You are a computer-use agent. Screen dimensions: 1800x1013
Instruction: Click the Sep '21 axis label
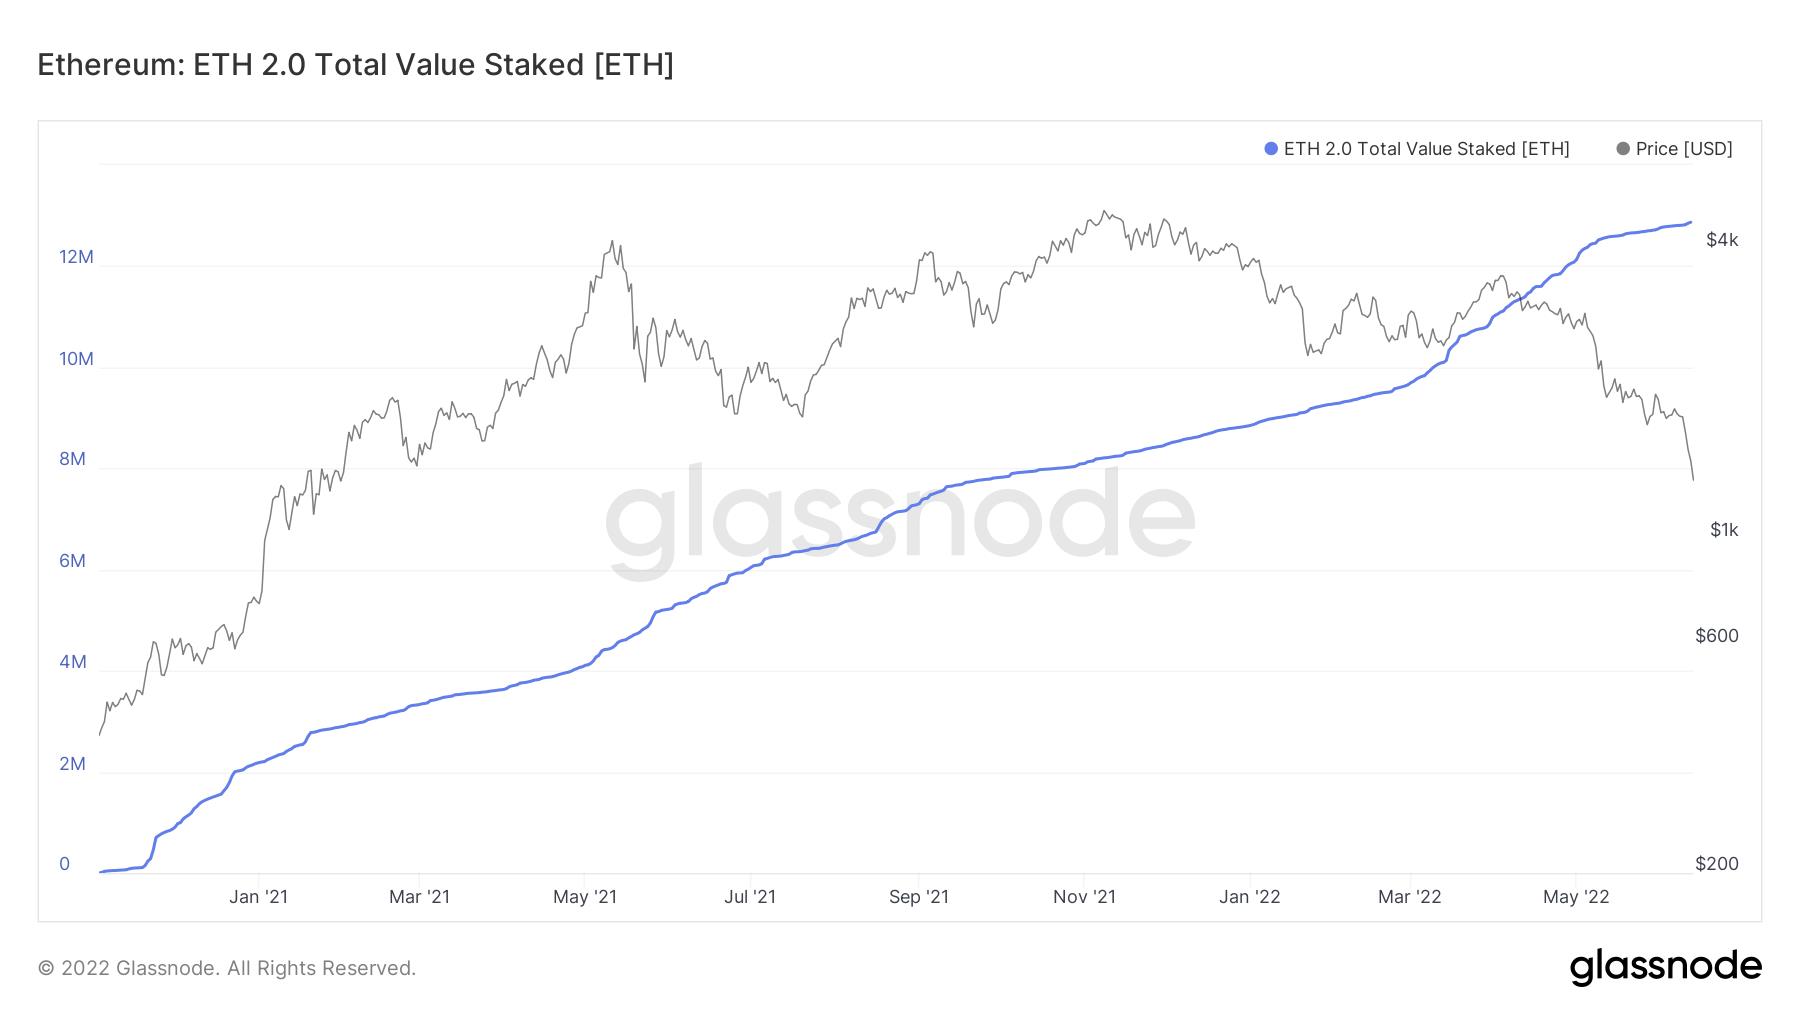(919, 896)
